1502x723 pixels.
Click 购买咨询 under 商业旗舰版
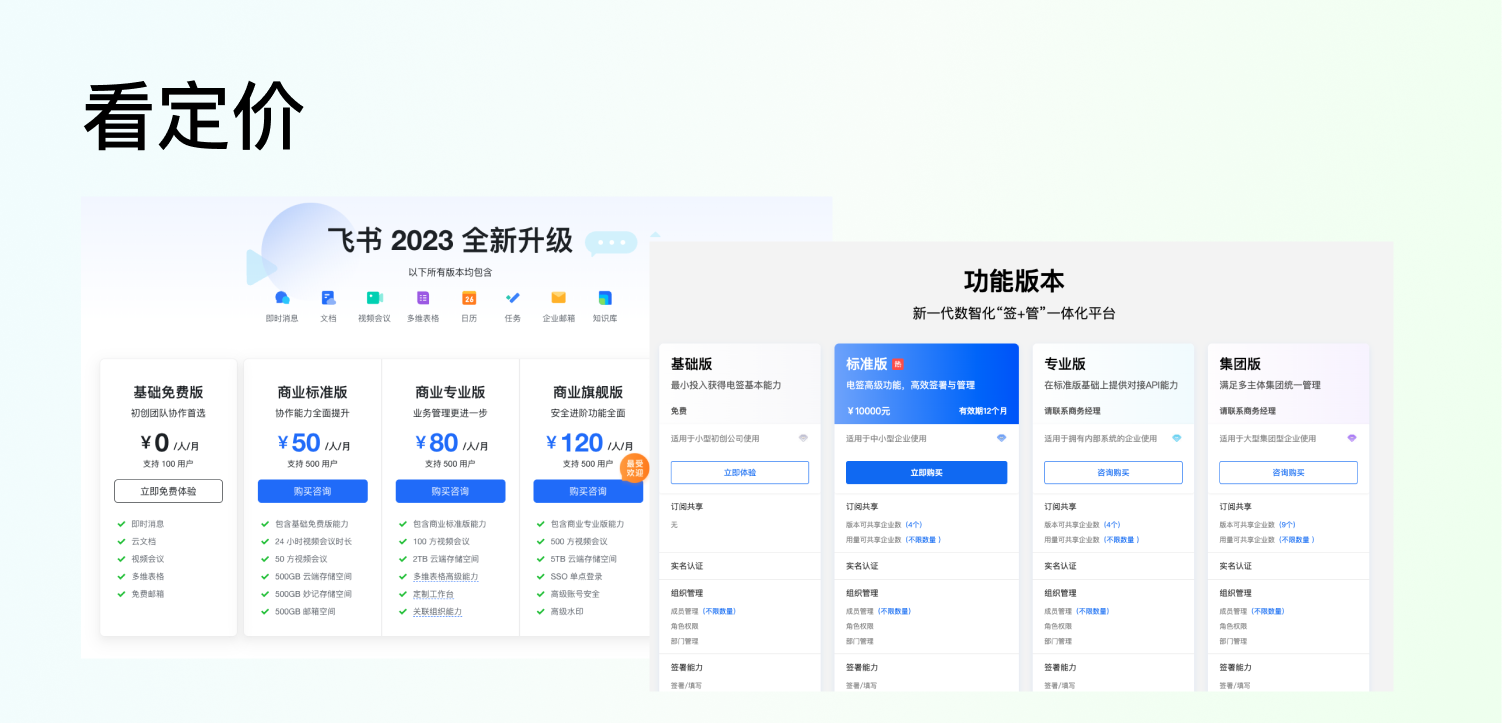[588, 491]
